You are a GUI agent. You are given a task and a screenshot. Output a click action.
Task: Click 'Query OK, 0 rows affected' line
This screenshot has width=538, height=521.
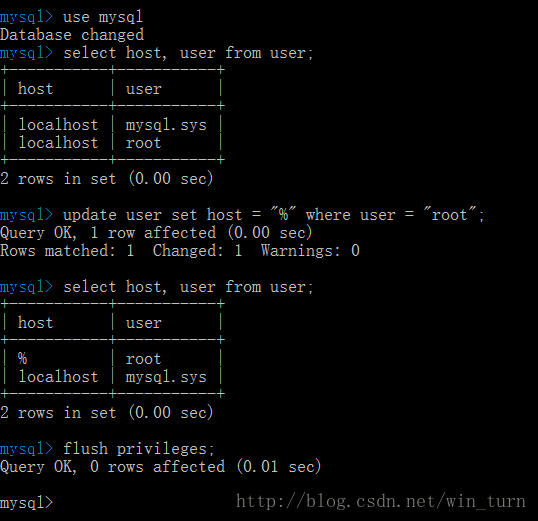tap(161, 467)
